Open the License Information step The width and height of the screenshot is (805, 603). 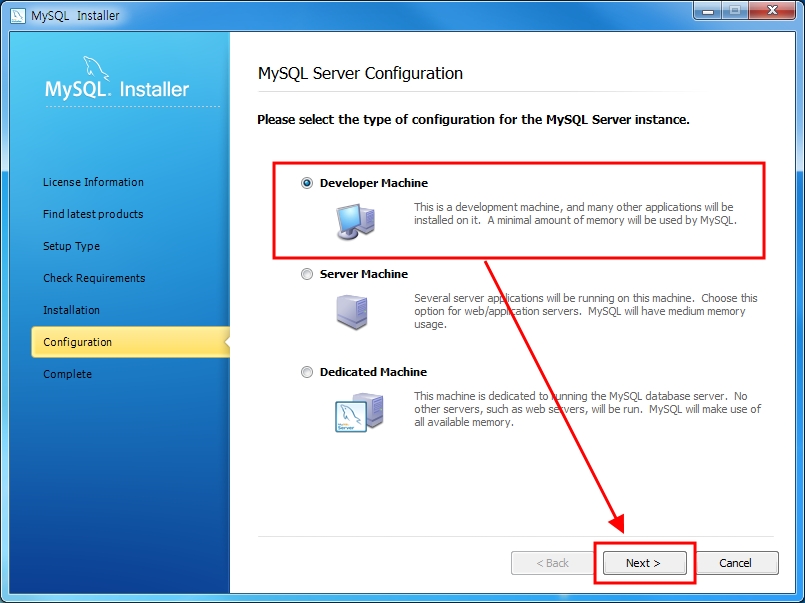[93, 182]
